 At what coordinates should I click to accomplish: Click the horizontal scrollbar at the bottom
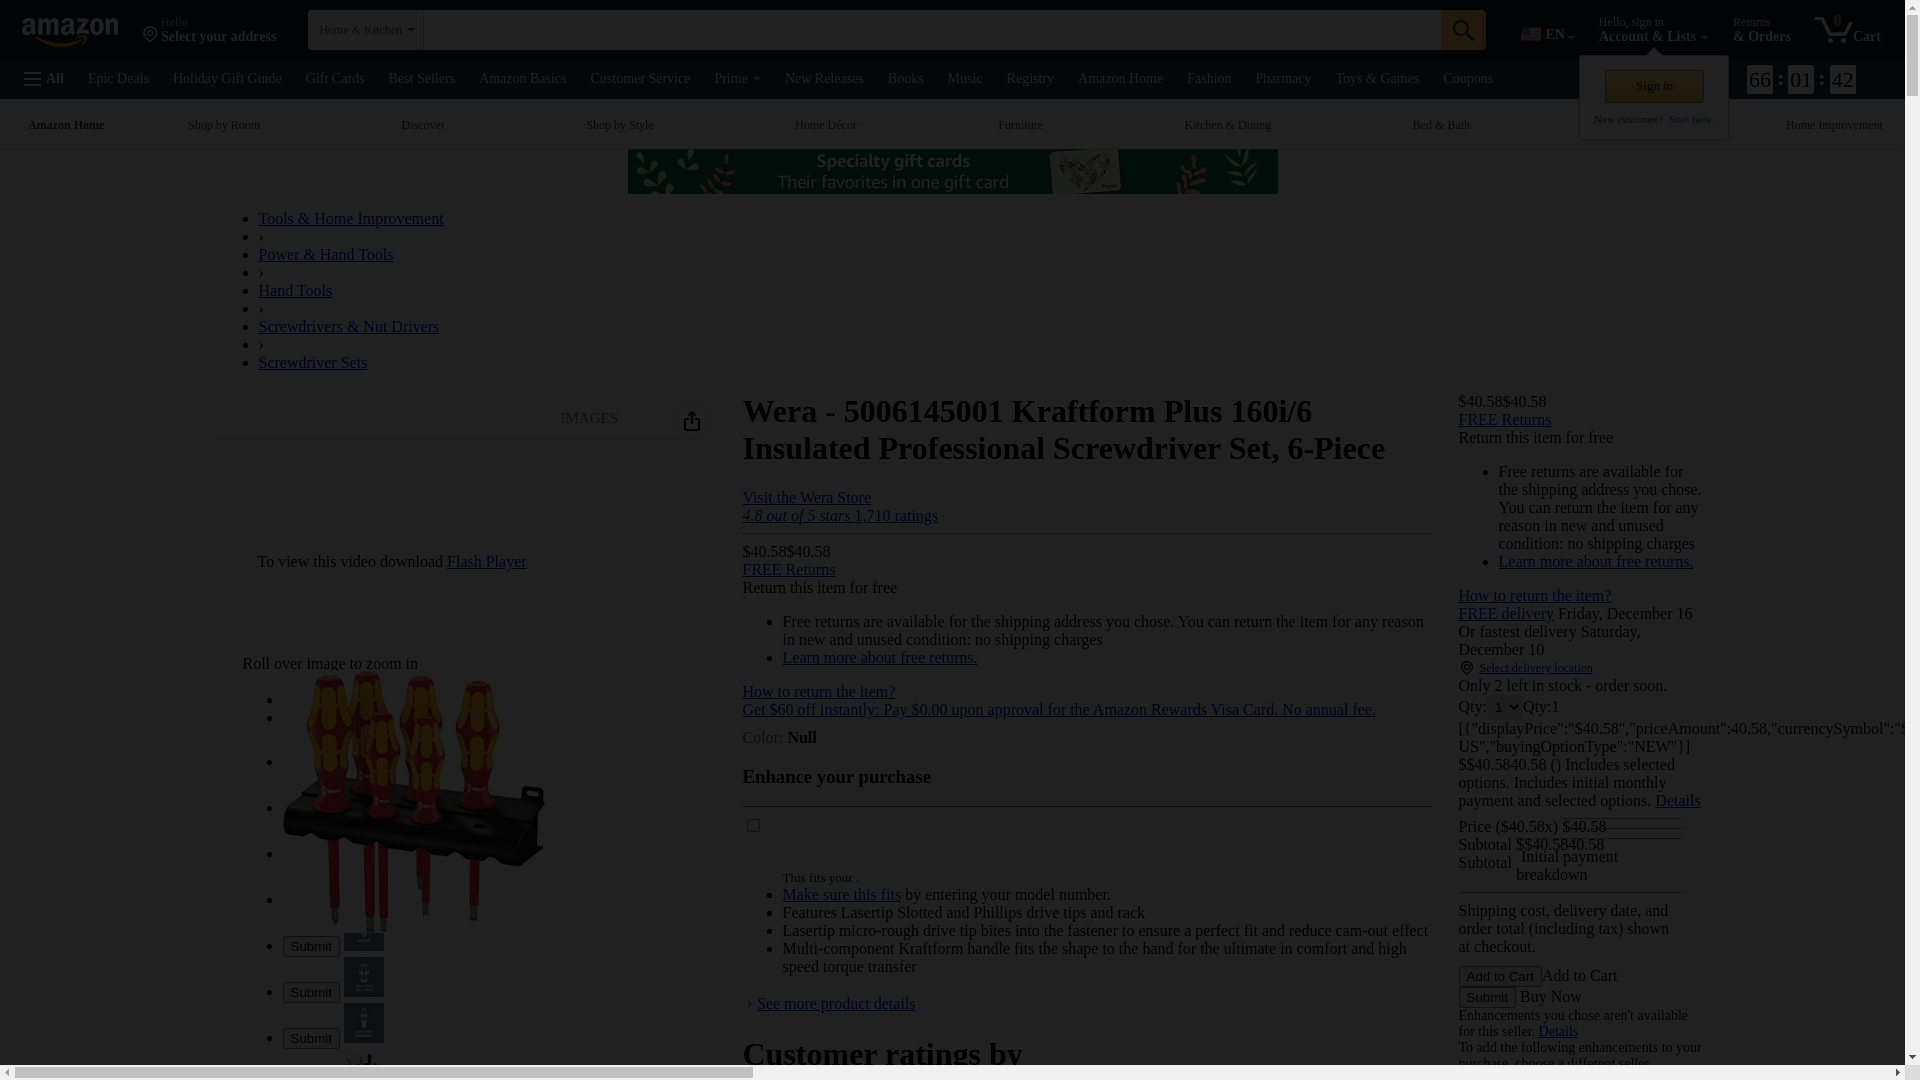pos(385,1073)
